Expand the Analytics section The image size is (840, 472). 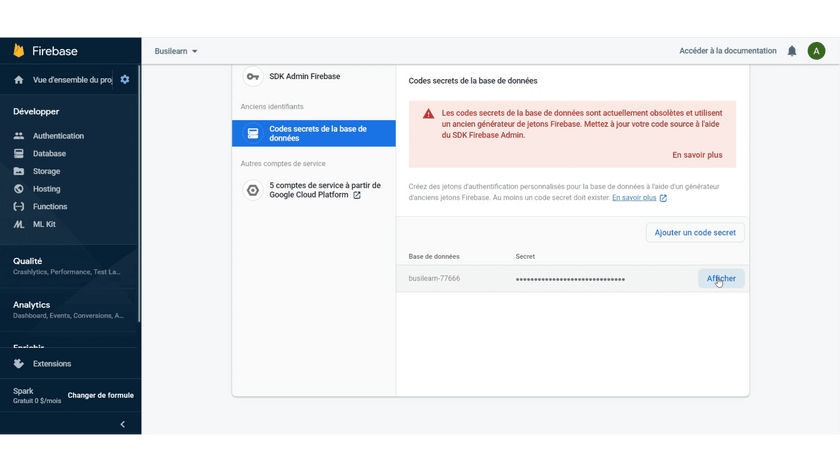click(x=70, y=310)
